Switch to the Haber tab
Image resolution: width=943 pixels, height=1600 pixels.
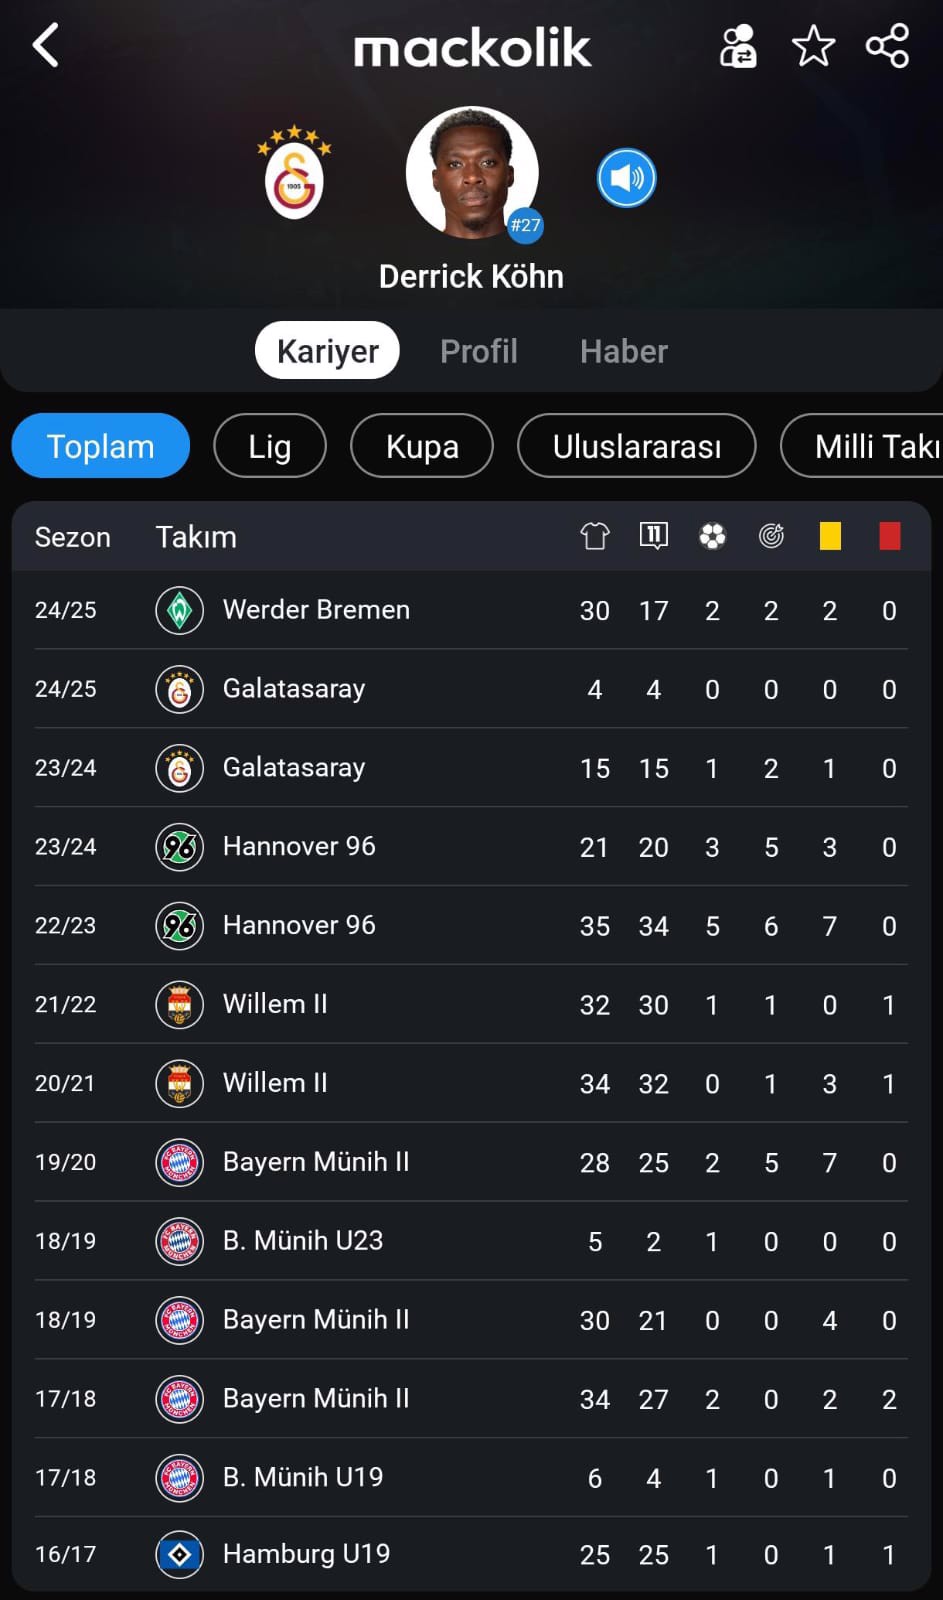pyautogui.click(x=624, y=351)
